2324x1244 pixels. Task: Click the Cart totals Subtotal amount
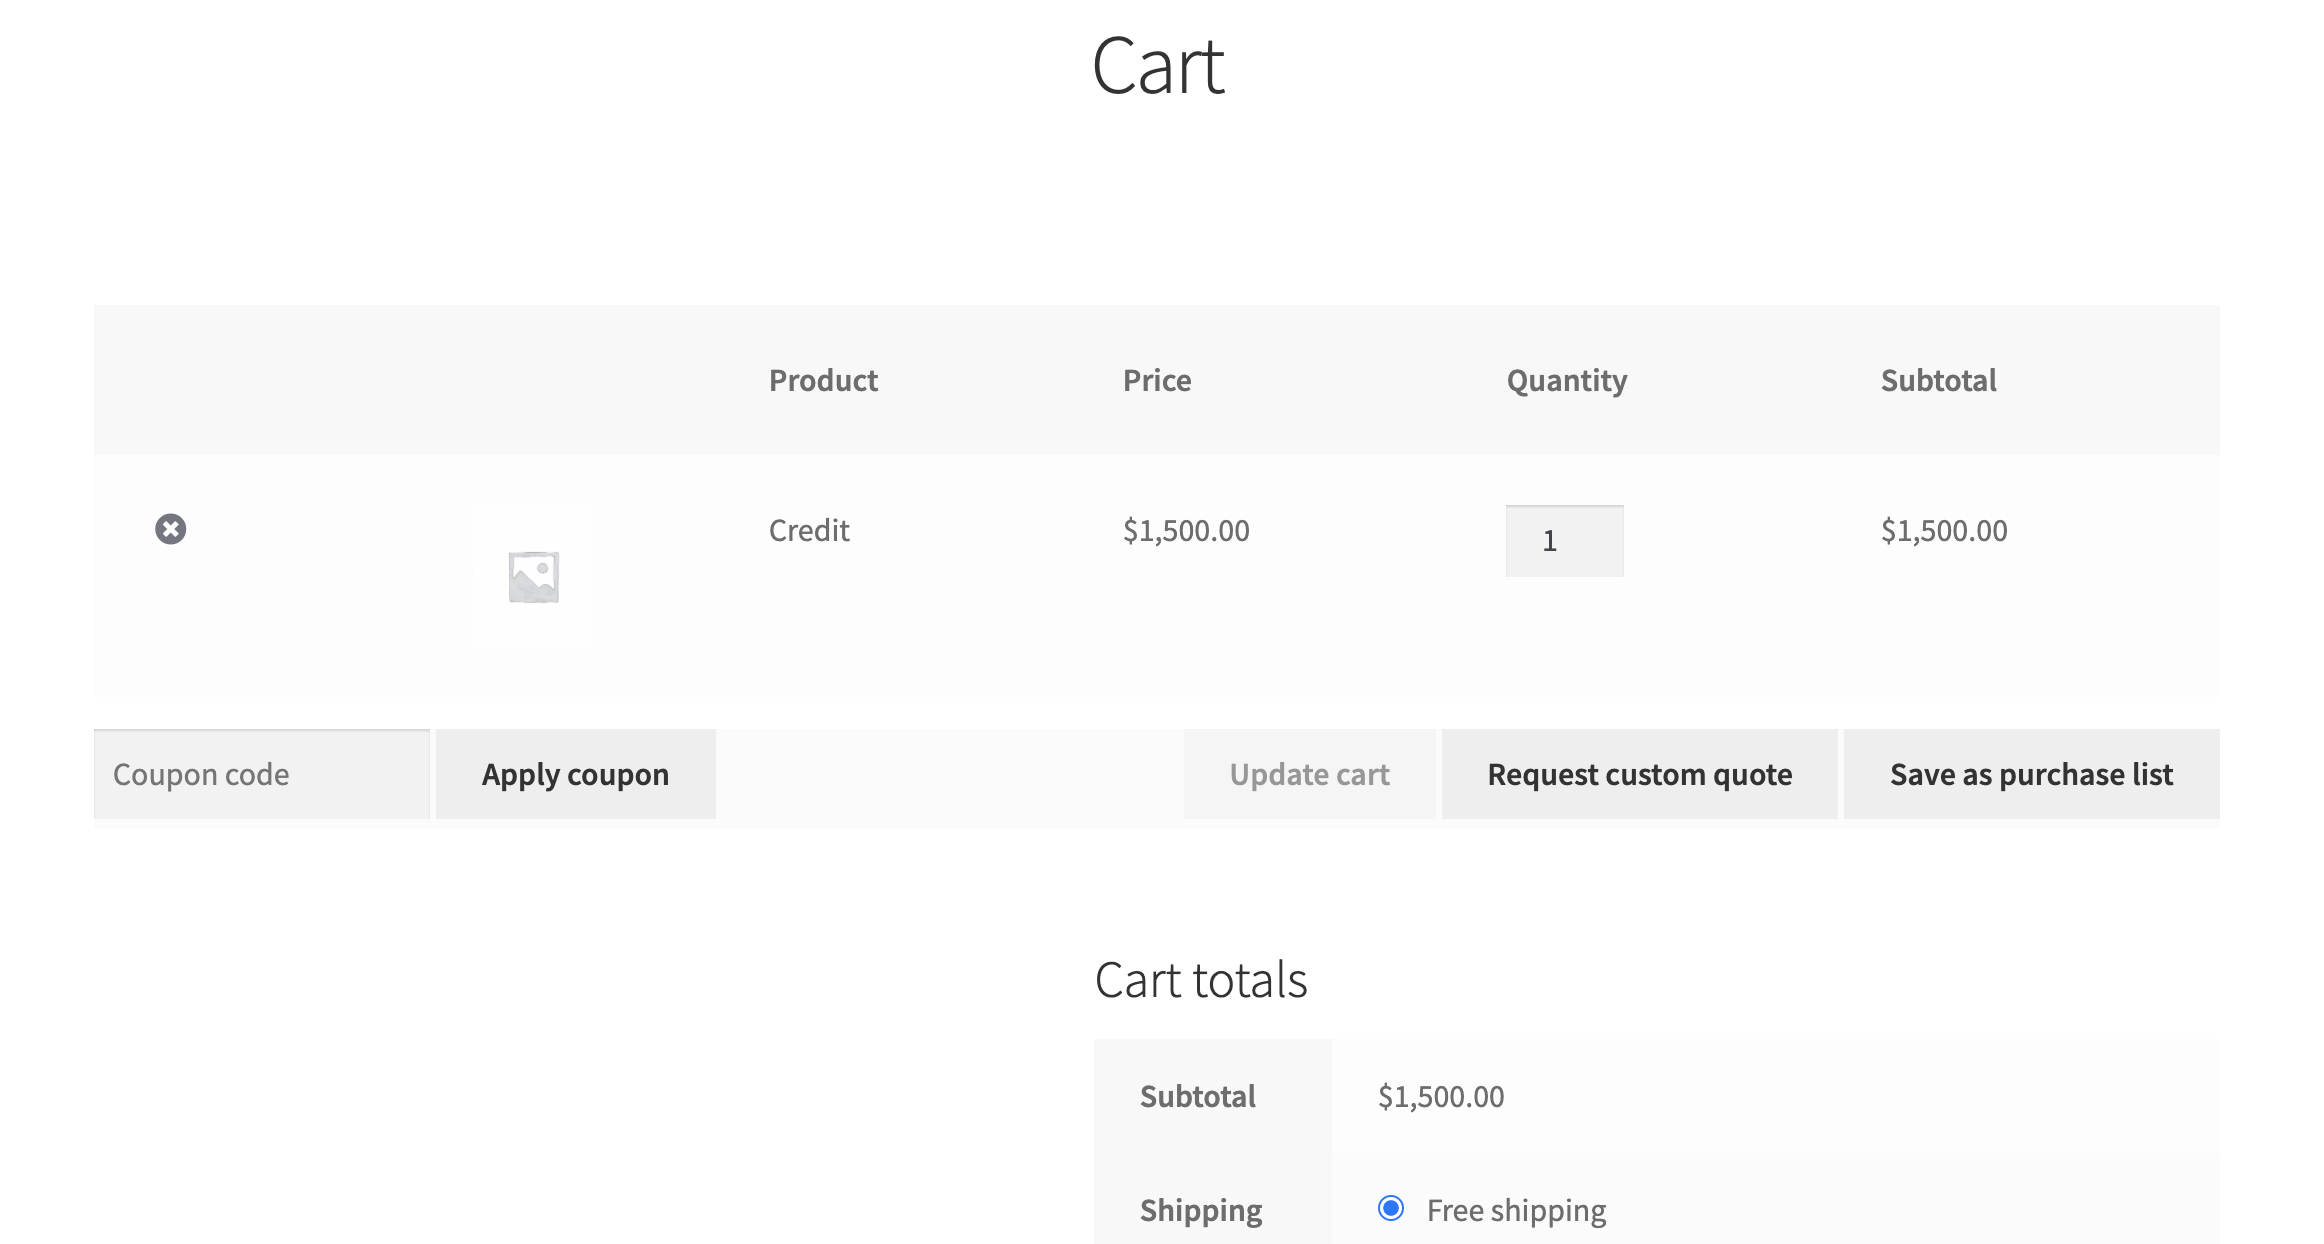pos(1440,1096)
